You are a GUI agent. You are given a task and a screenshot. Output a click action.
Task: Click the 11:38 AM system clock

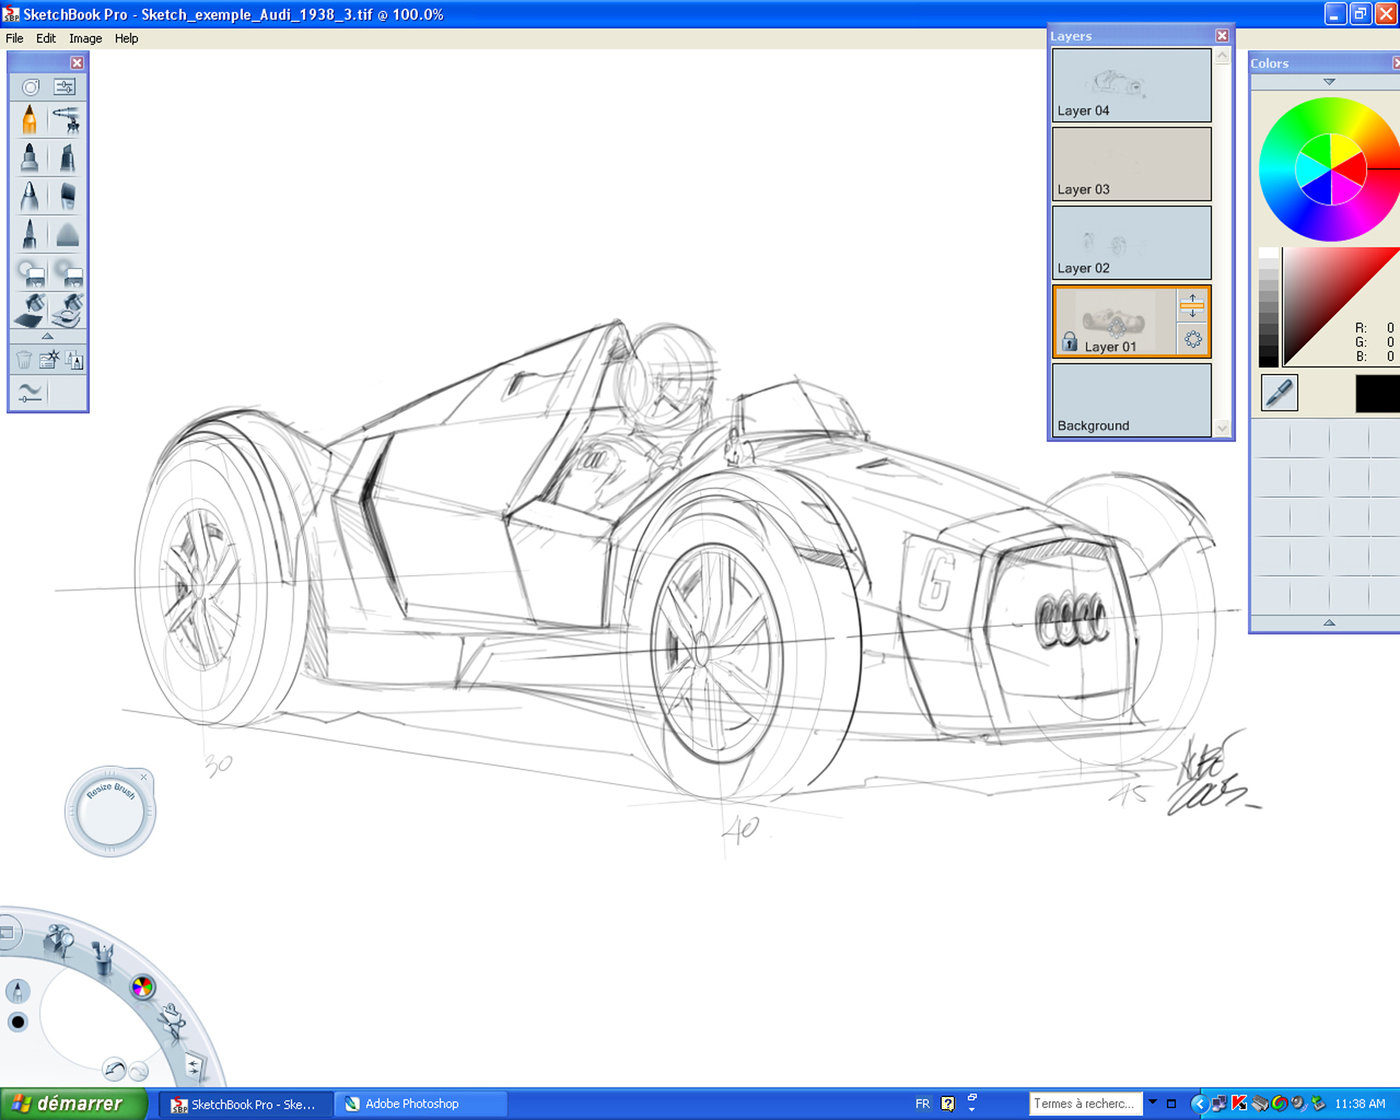point(1360,1104)
